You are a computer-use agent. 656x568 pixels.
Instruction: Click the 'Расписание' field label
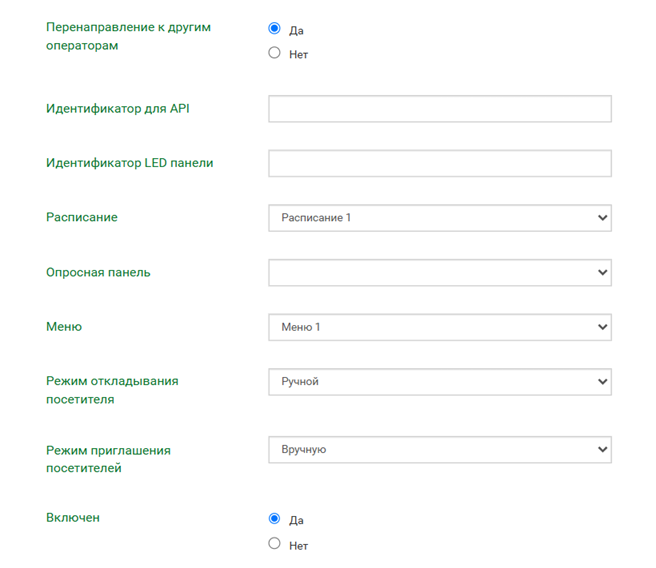81,217
